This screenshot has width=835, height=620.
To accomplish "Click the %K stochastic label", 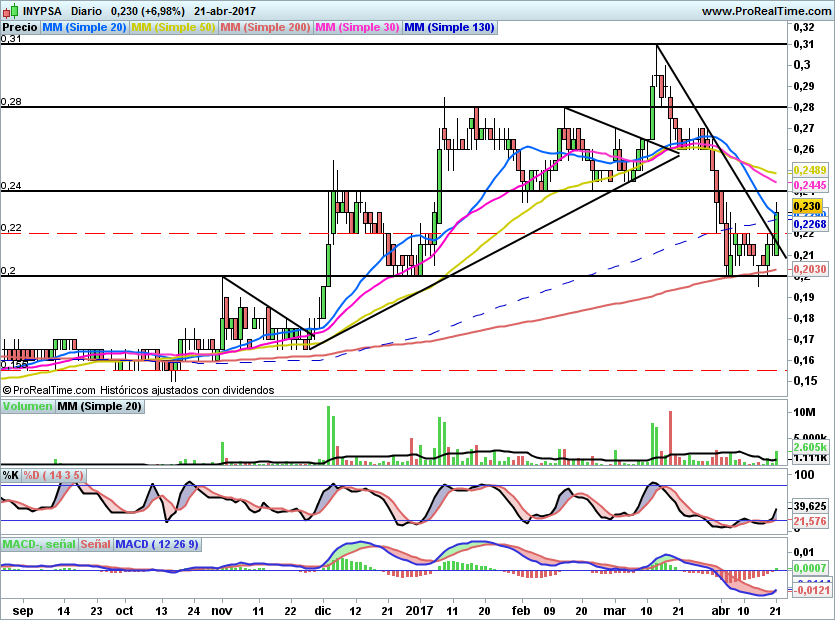I will [x=11, y=475].
